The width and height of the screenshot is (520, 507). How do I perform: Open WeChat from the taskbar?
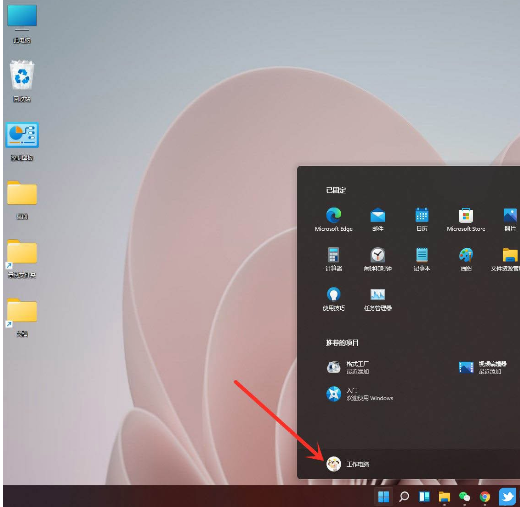[464, 496]
